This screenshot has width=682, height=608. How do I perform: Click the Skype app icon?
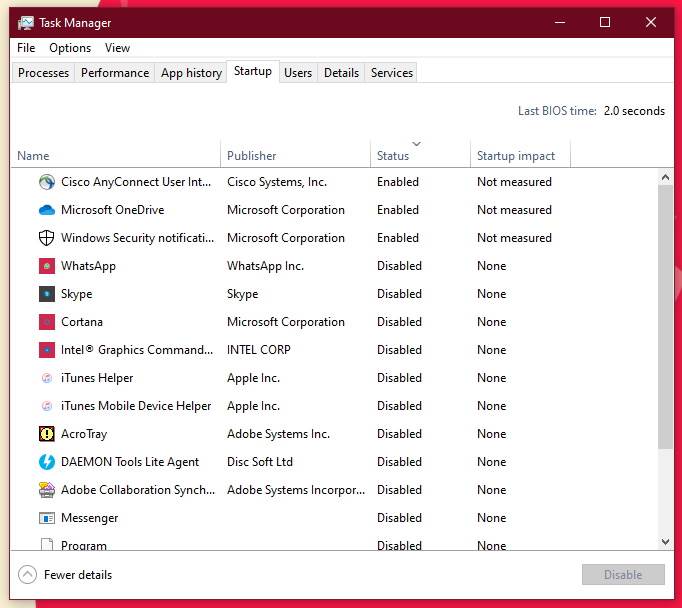46,294
